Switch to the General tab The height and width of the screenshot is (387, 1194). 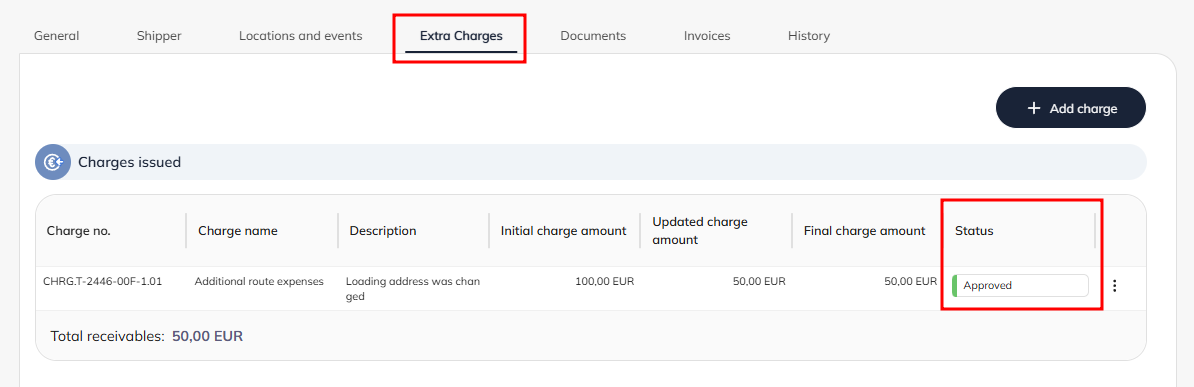click(56, 36)
